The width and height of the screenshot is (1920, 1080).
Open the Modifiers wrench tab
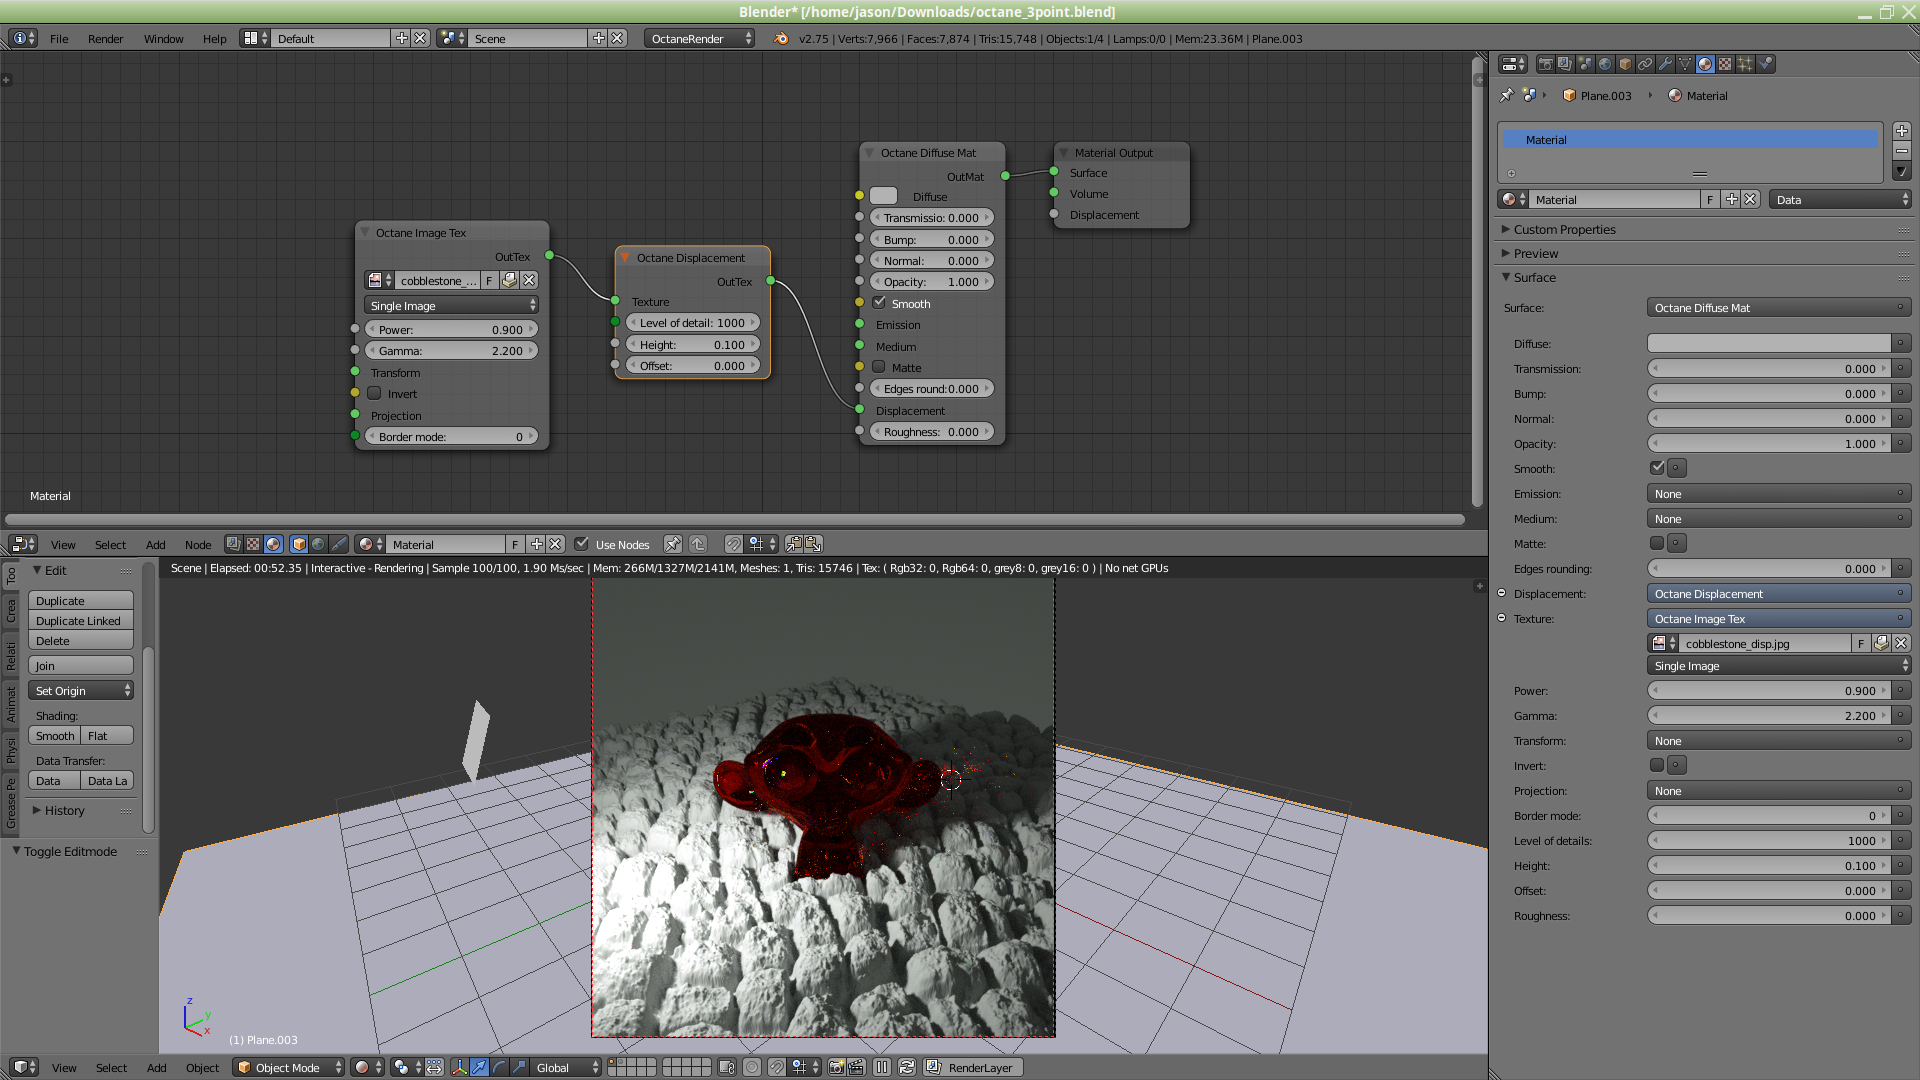(1665, 64)
